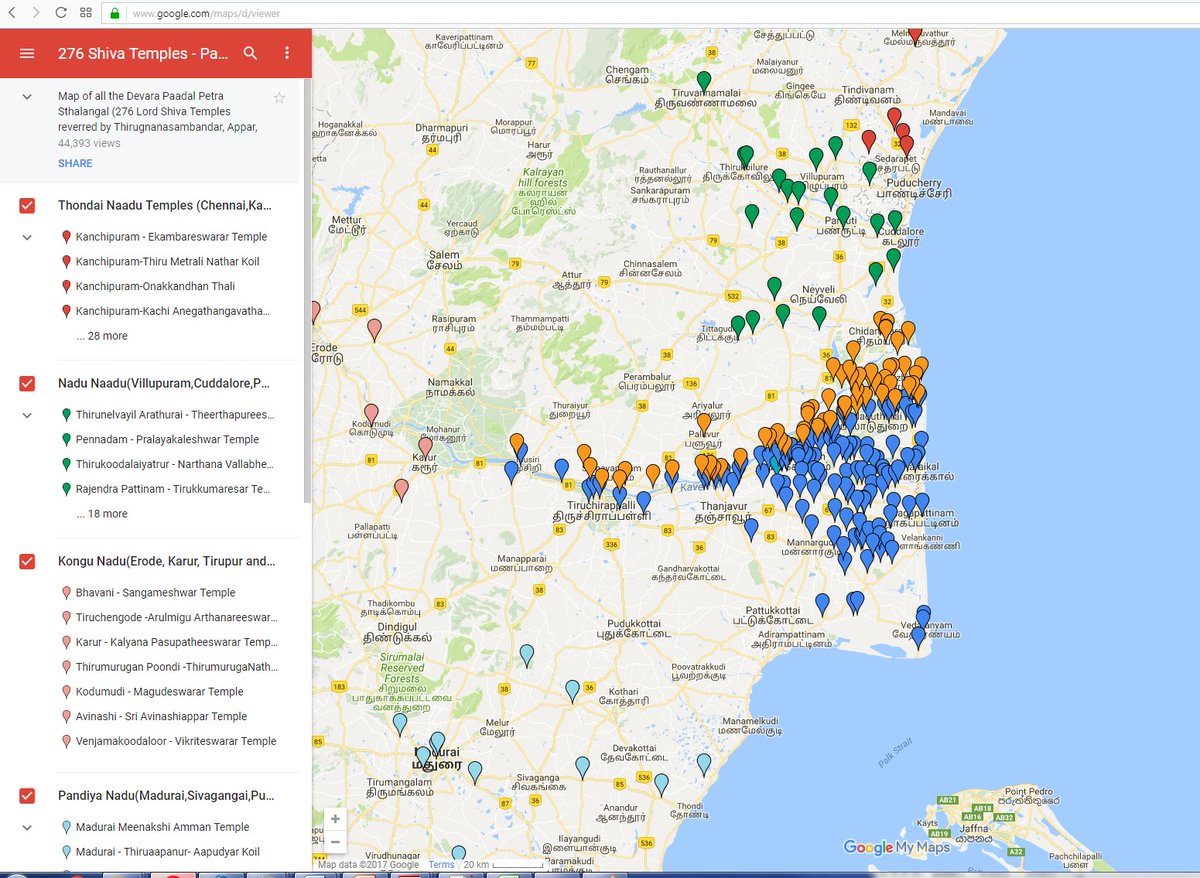
Task: Toggle Kongu Nadu layer checkbox
Action: [x=27, y=561]
